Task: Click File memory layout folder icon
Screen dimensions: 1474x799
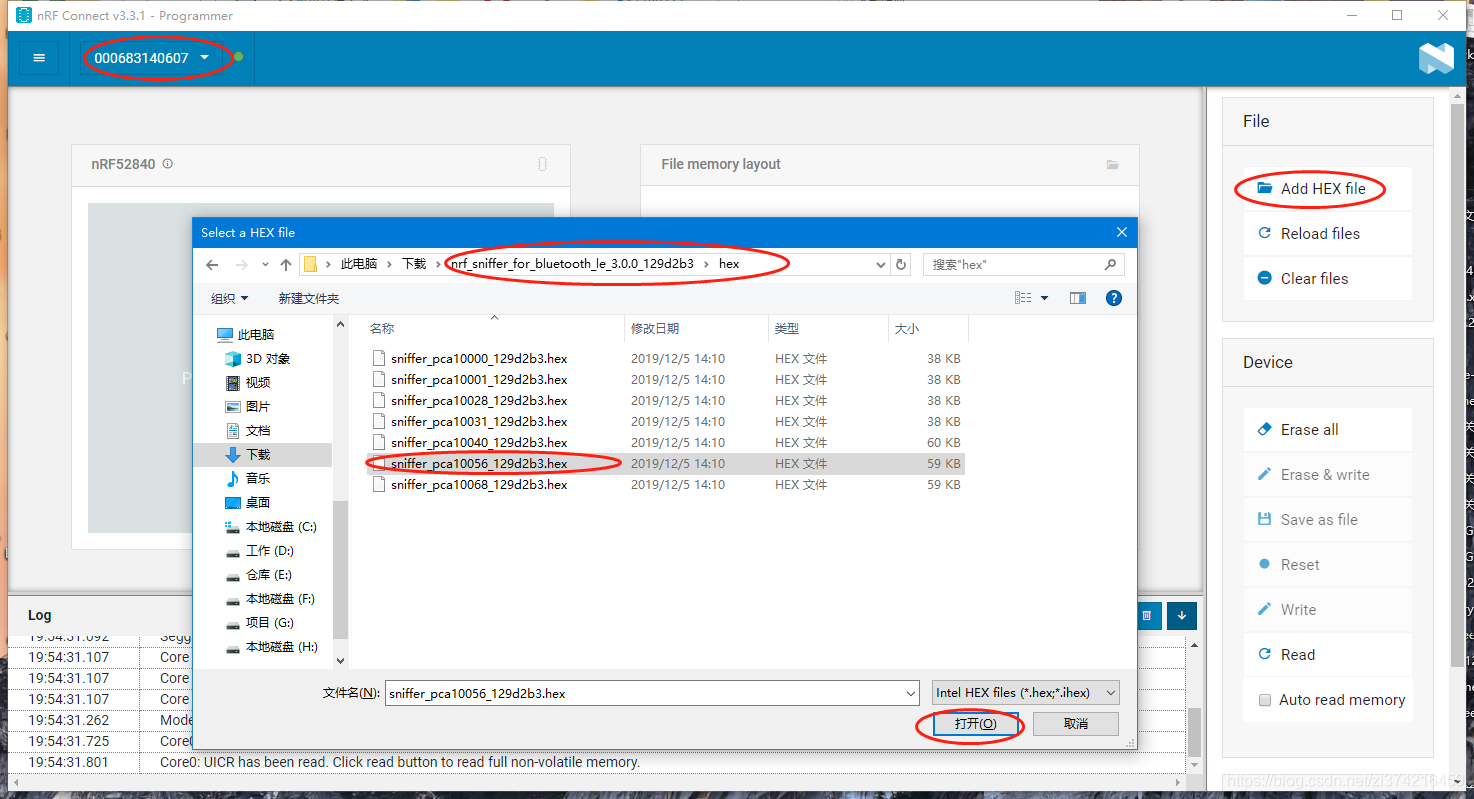Action: [1112, 164]
